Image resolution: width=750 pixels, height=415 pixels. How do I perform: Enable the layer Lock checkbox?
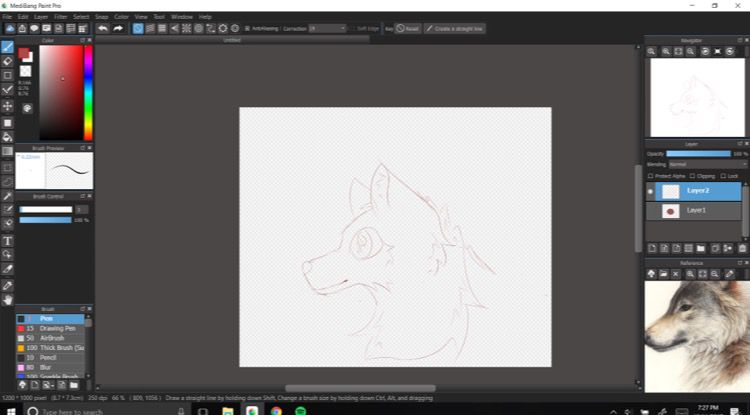tap(723, 176)
